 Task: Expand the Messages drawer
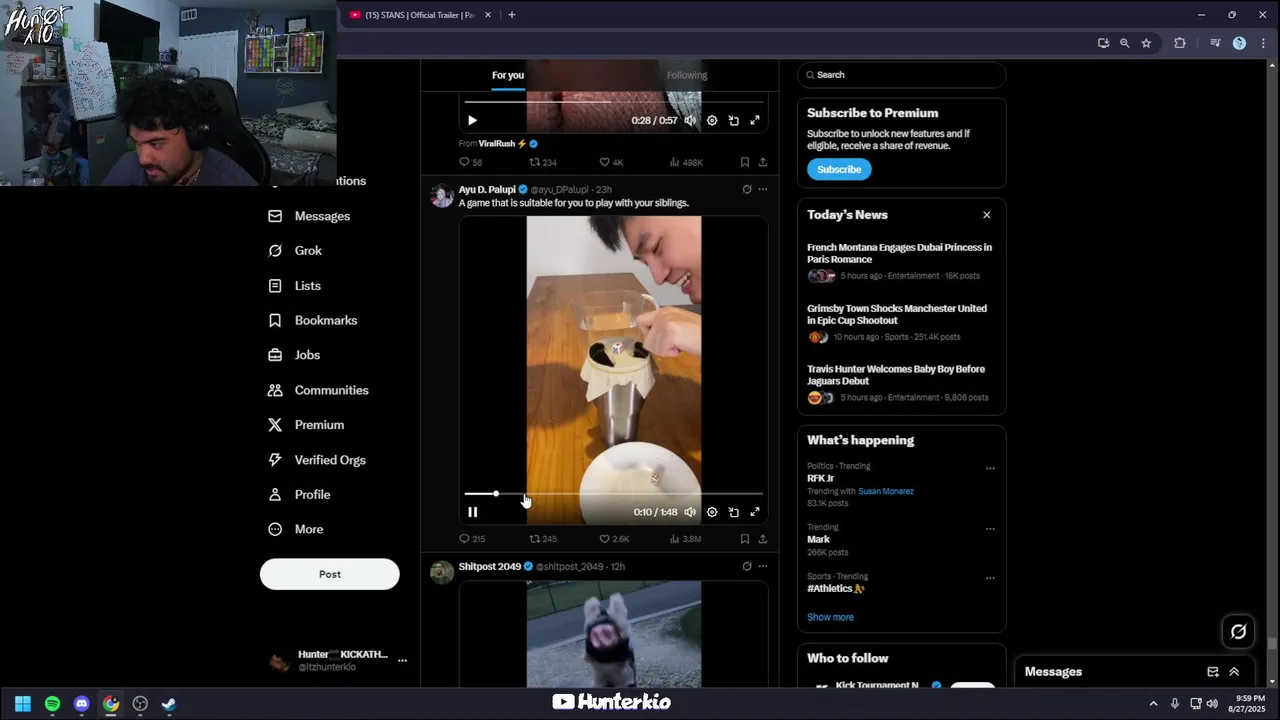pos(1234,672)
